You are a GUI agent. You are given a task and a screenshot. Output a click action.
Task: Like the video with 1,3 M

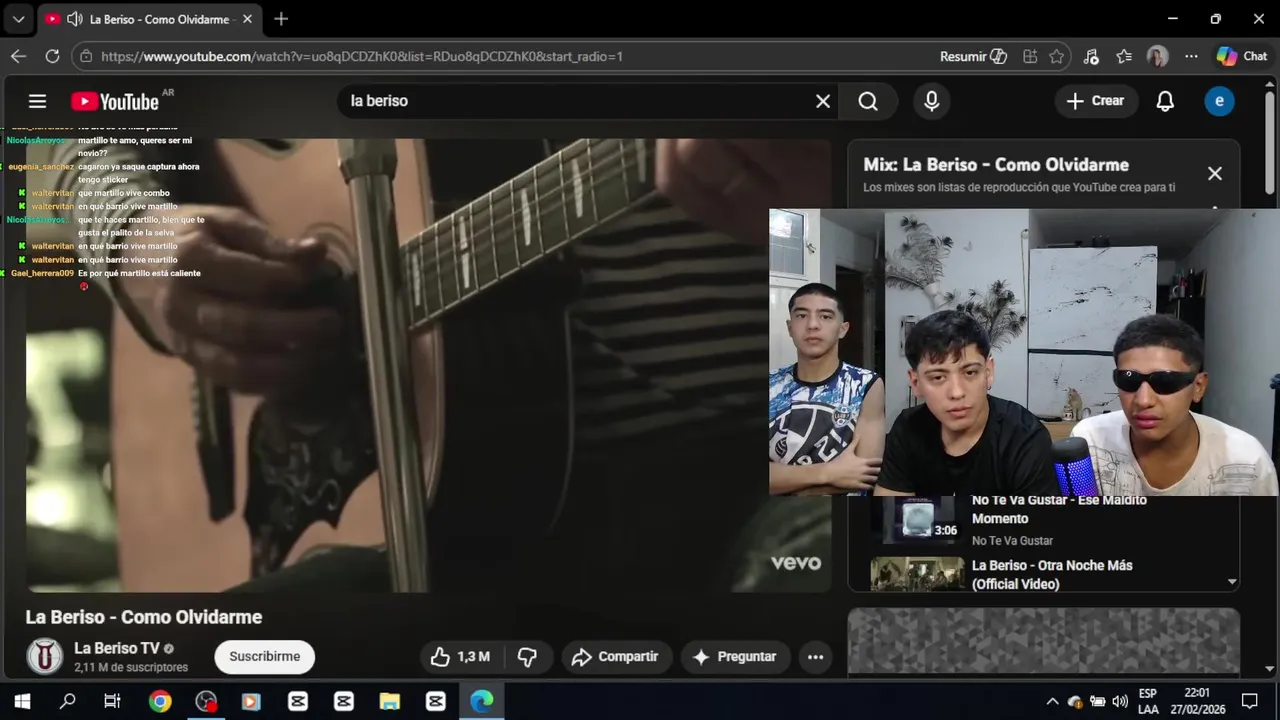[x=460, y=657]
